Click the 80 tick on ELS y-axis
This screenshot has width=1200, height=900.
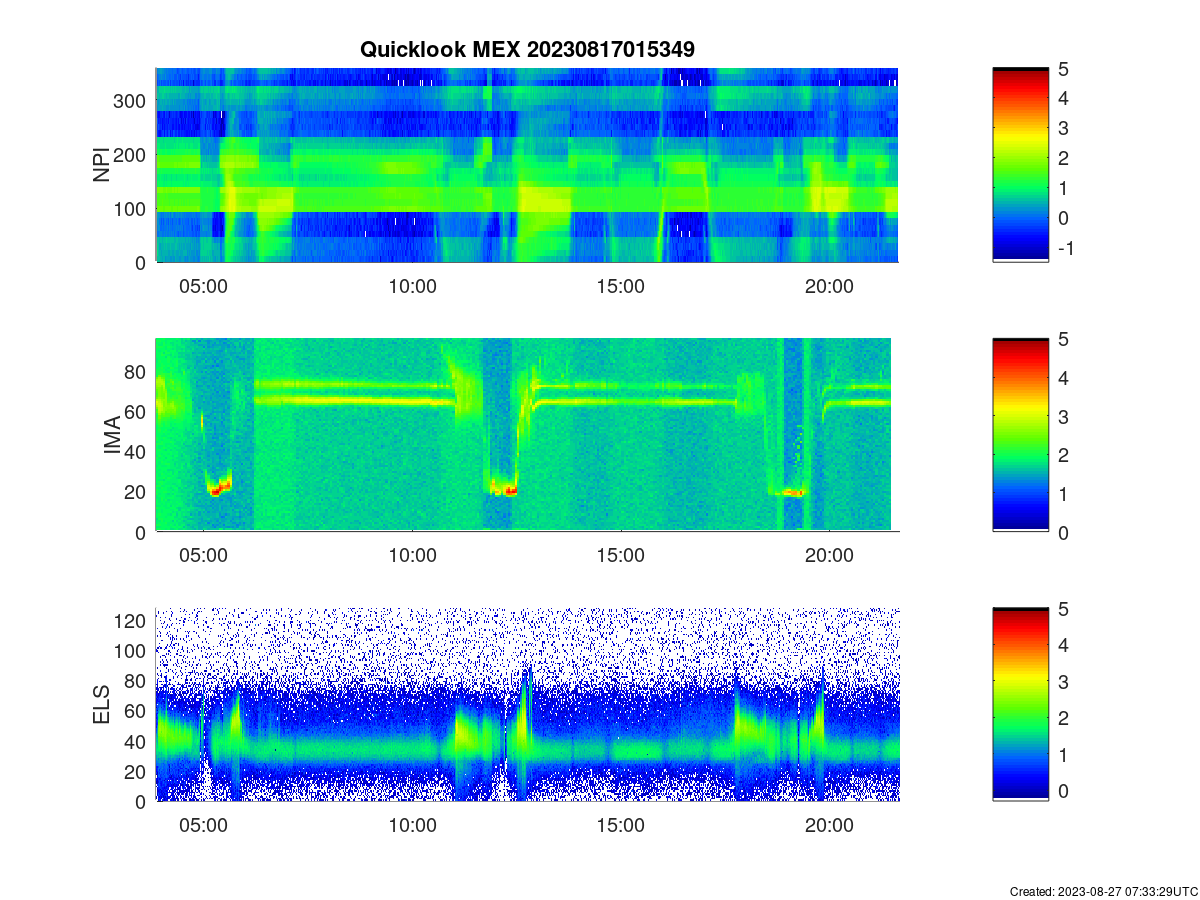pyautogui.click(x=137, y=681)
